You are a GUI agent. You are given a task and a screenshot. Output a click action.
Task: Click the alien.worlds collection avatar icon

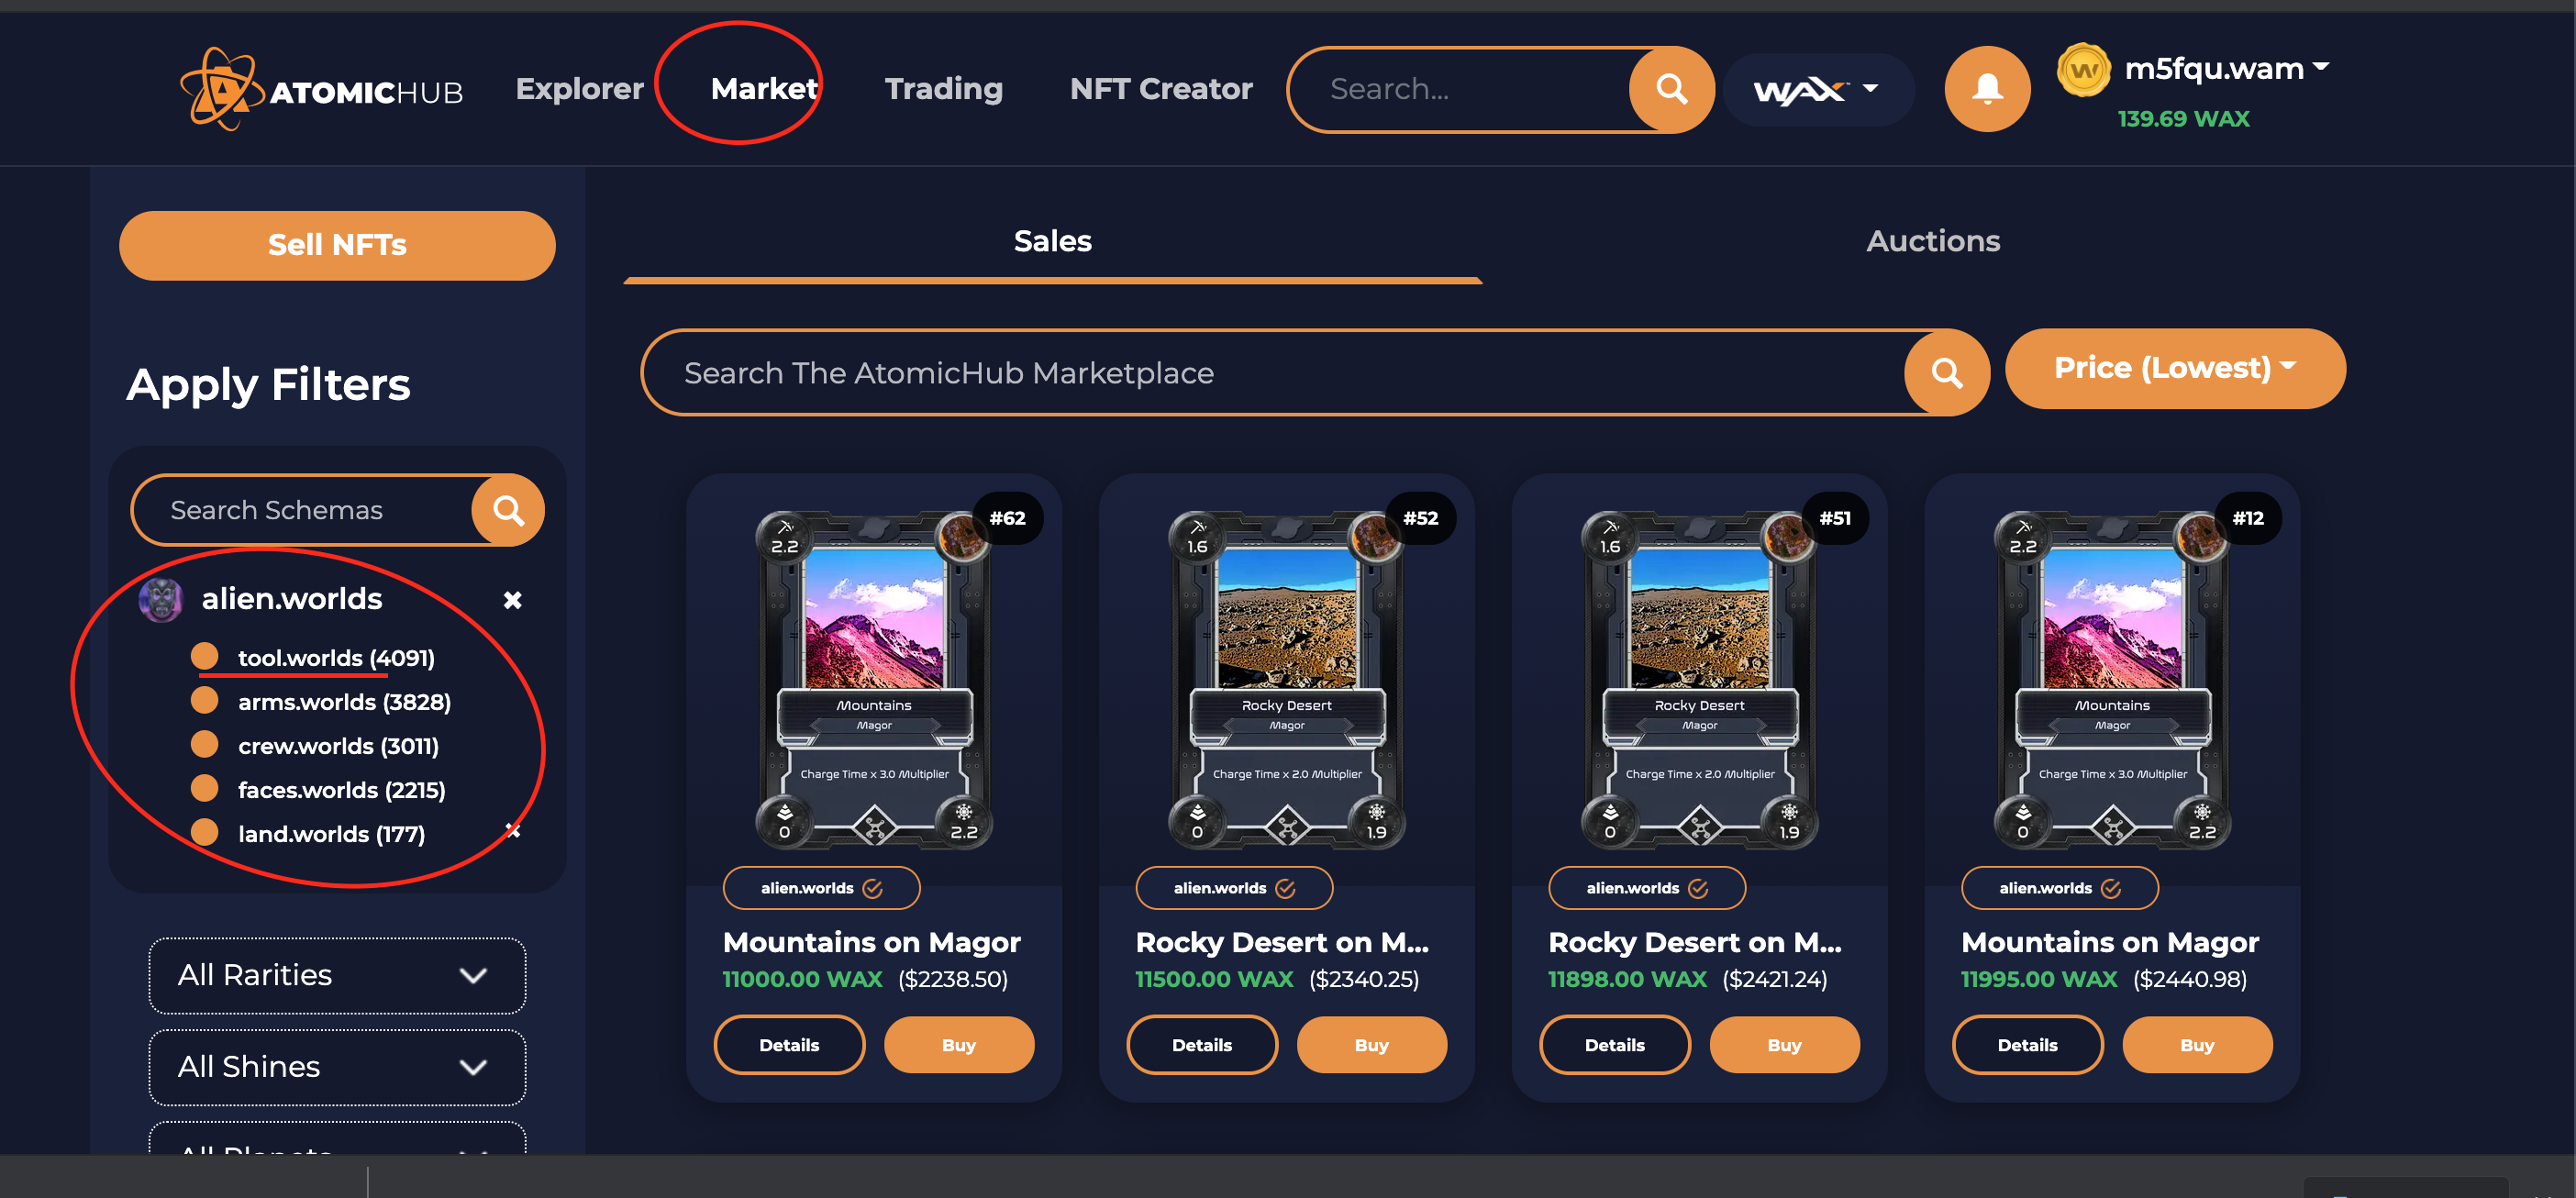[x=161, y=600]
